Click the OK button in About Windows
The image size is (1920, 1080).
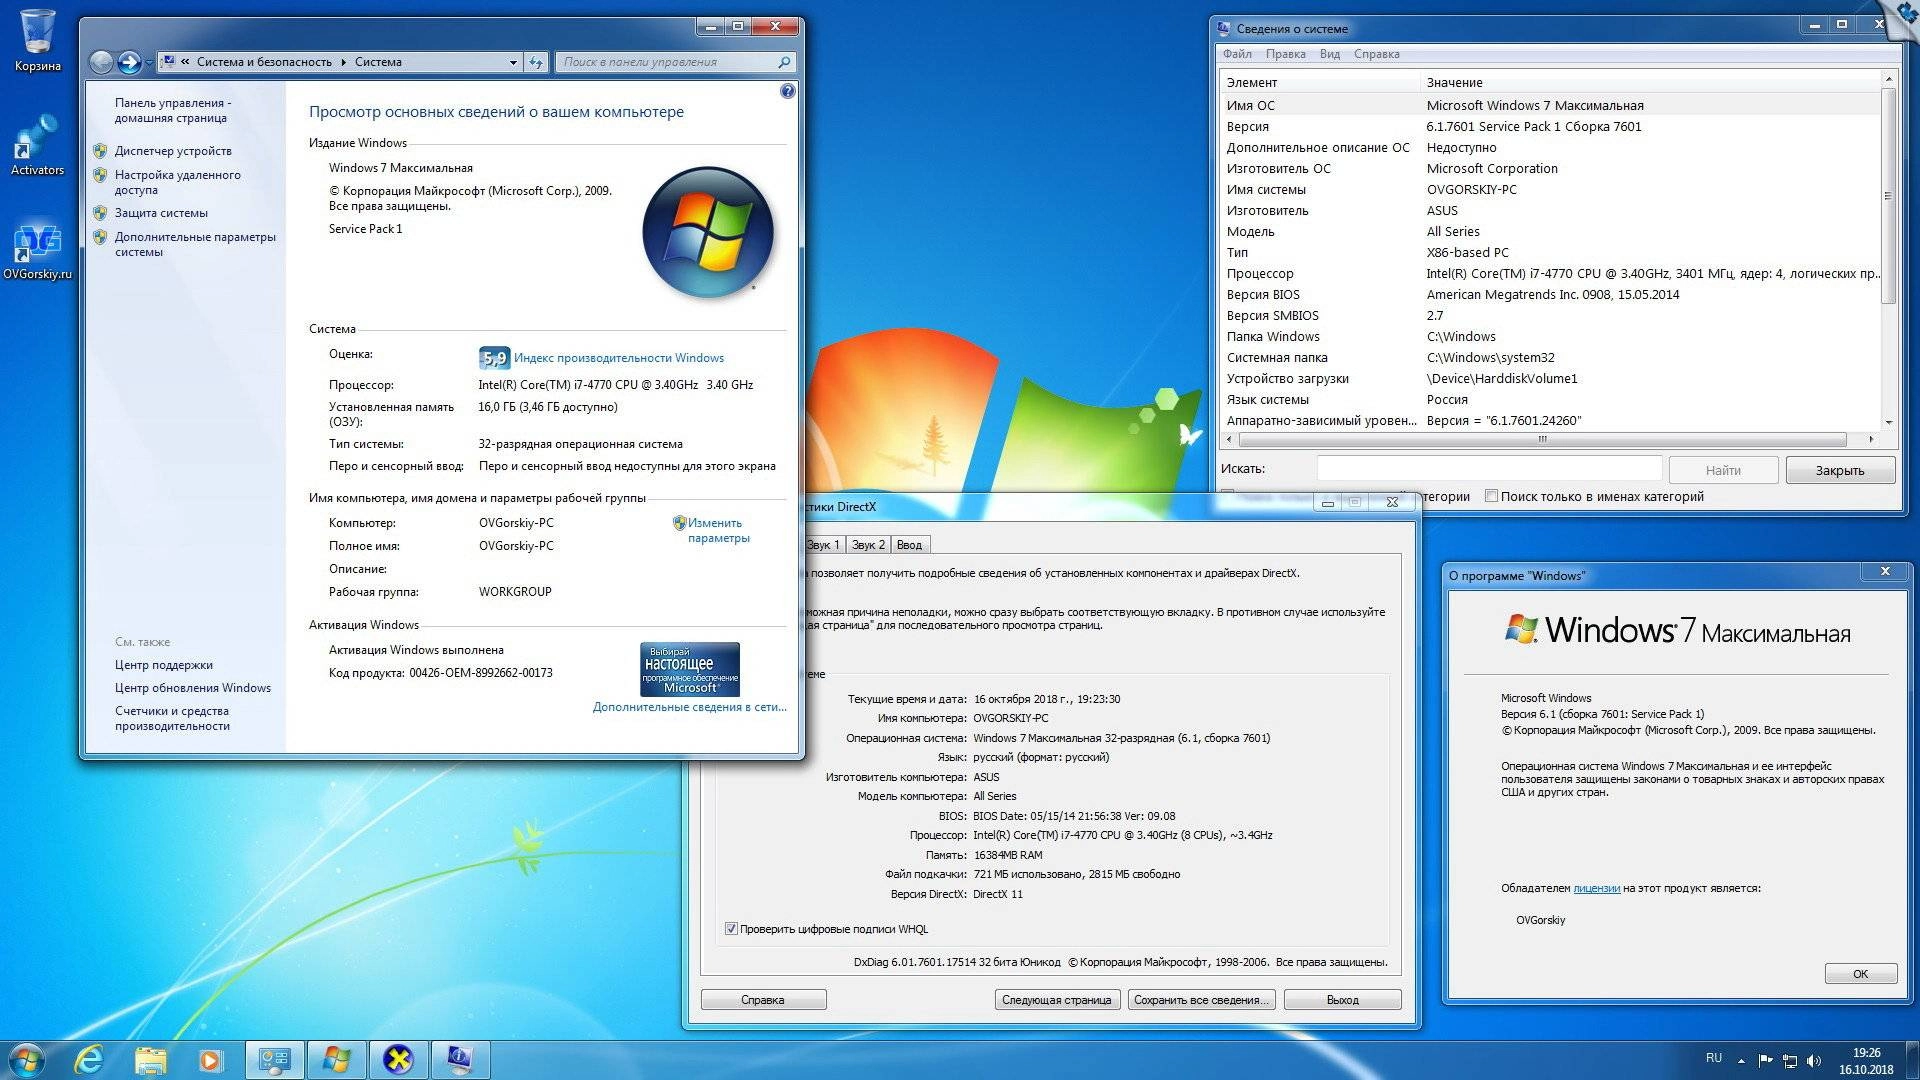point(1860,974)
